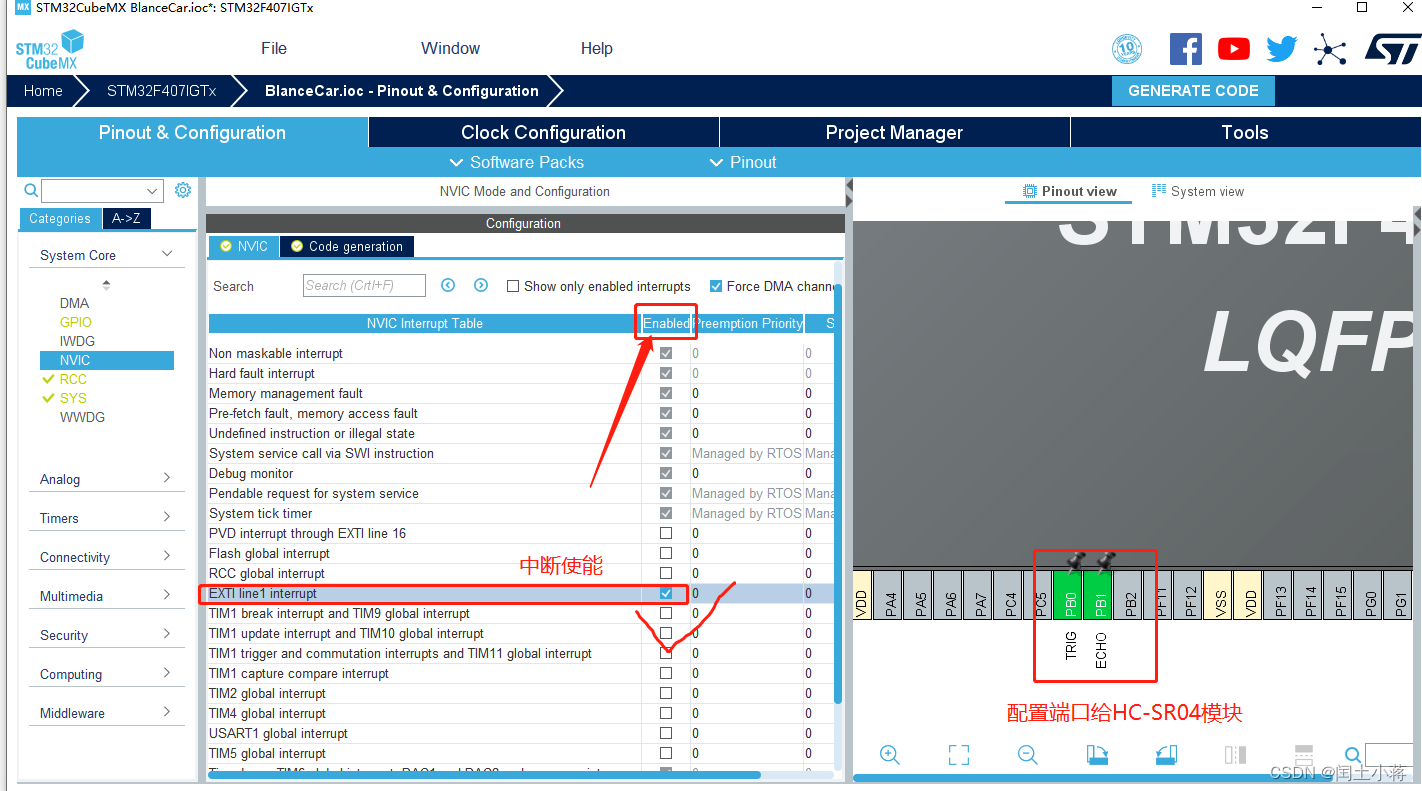The height and width of the screenshot is (791, 1422).
Task: Open the Help menu
Action: [596, 48]
